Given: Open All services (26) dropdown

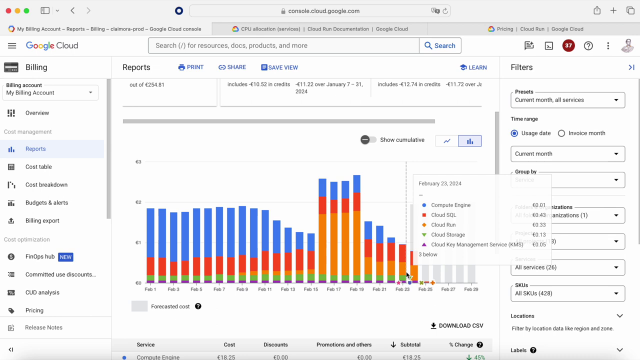Looking at the screenshot, I should 567,267.
